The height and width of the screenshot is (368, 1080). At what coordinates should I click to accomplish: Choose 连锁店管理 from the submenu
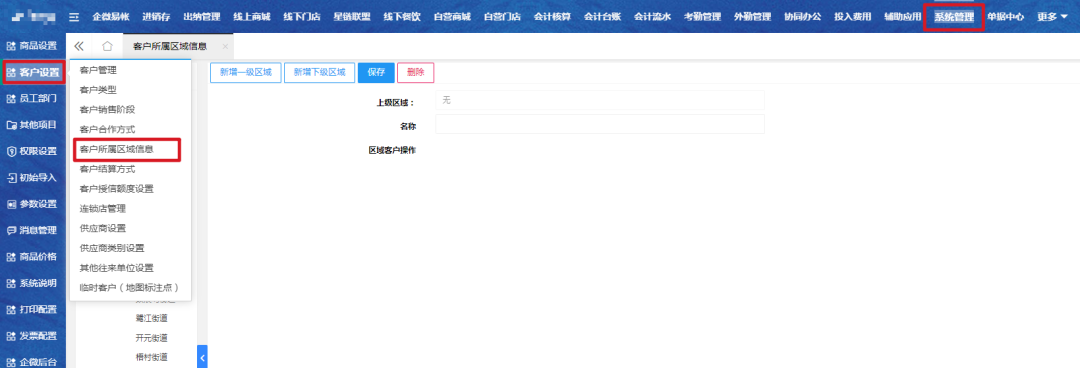point(103,208)
